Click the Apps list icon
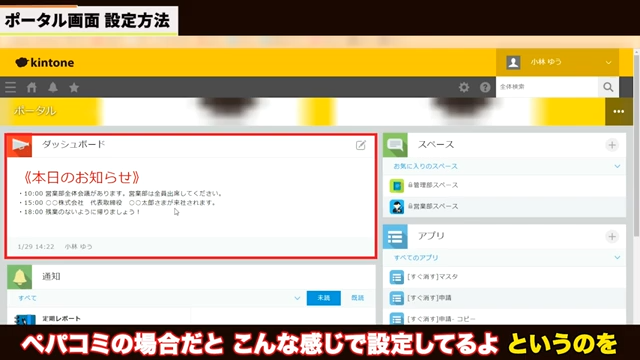This screenshot has width=640, height=360. click(395, 237)
